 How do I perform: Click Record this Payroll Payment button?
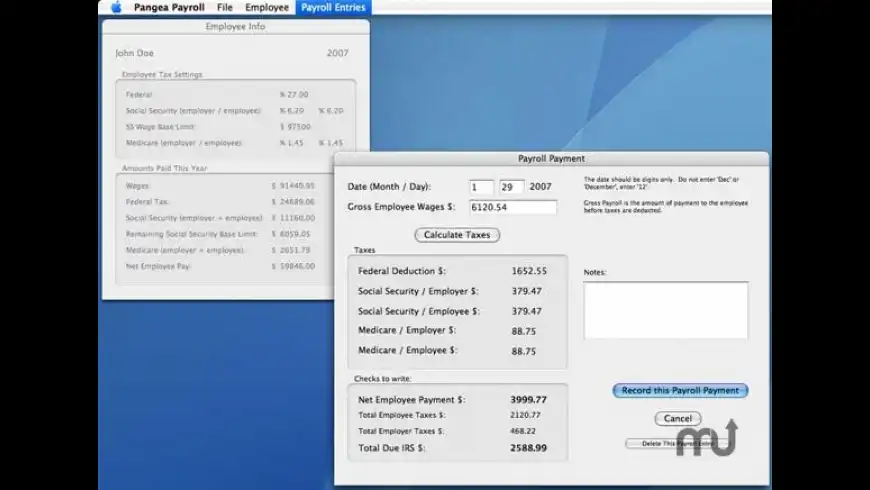tap(680, 391)
